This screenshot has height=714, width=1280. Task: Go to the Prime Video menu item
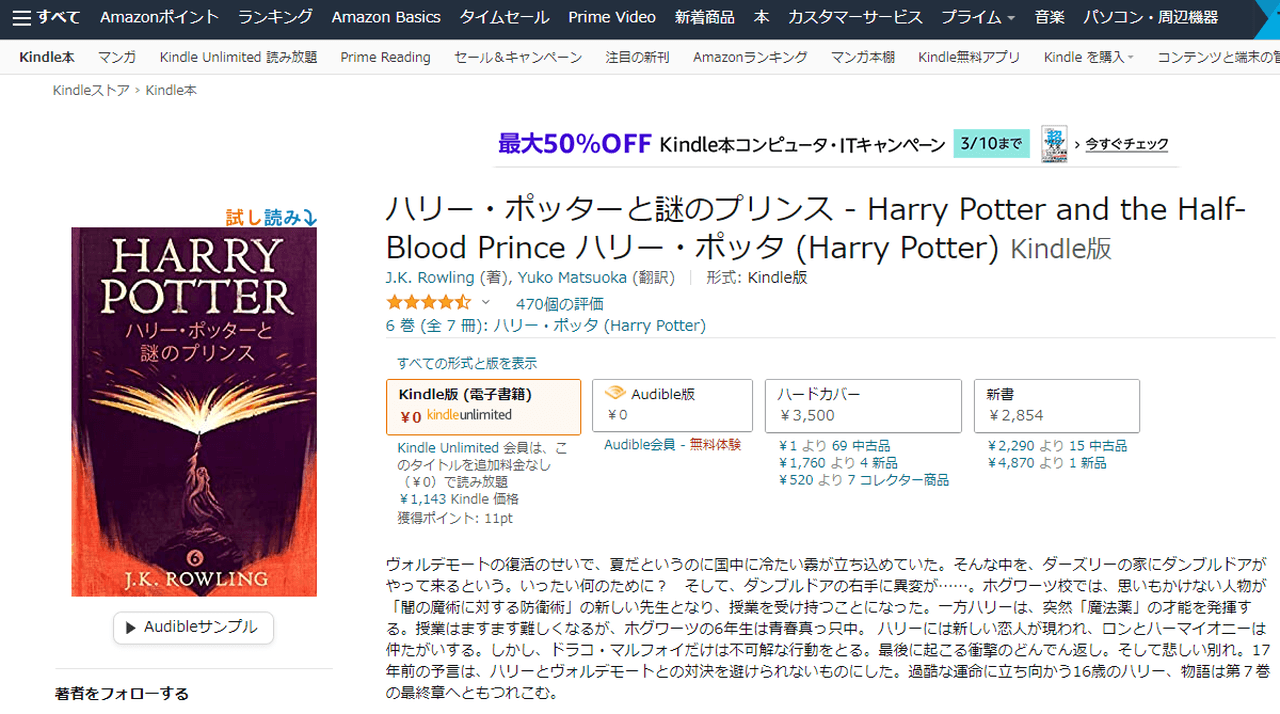[612, 17]
